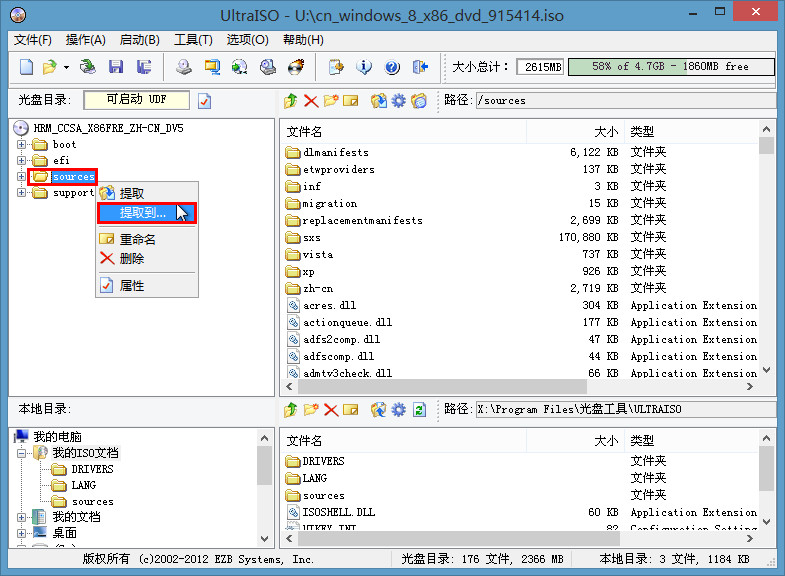Click the 2615MB total size field

coord(540,67)
